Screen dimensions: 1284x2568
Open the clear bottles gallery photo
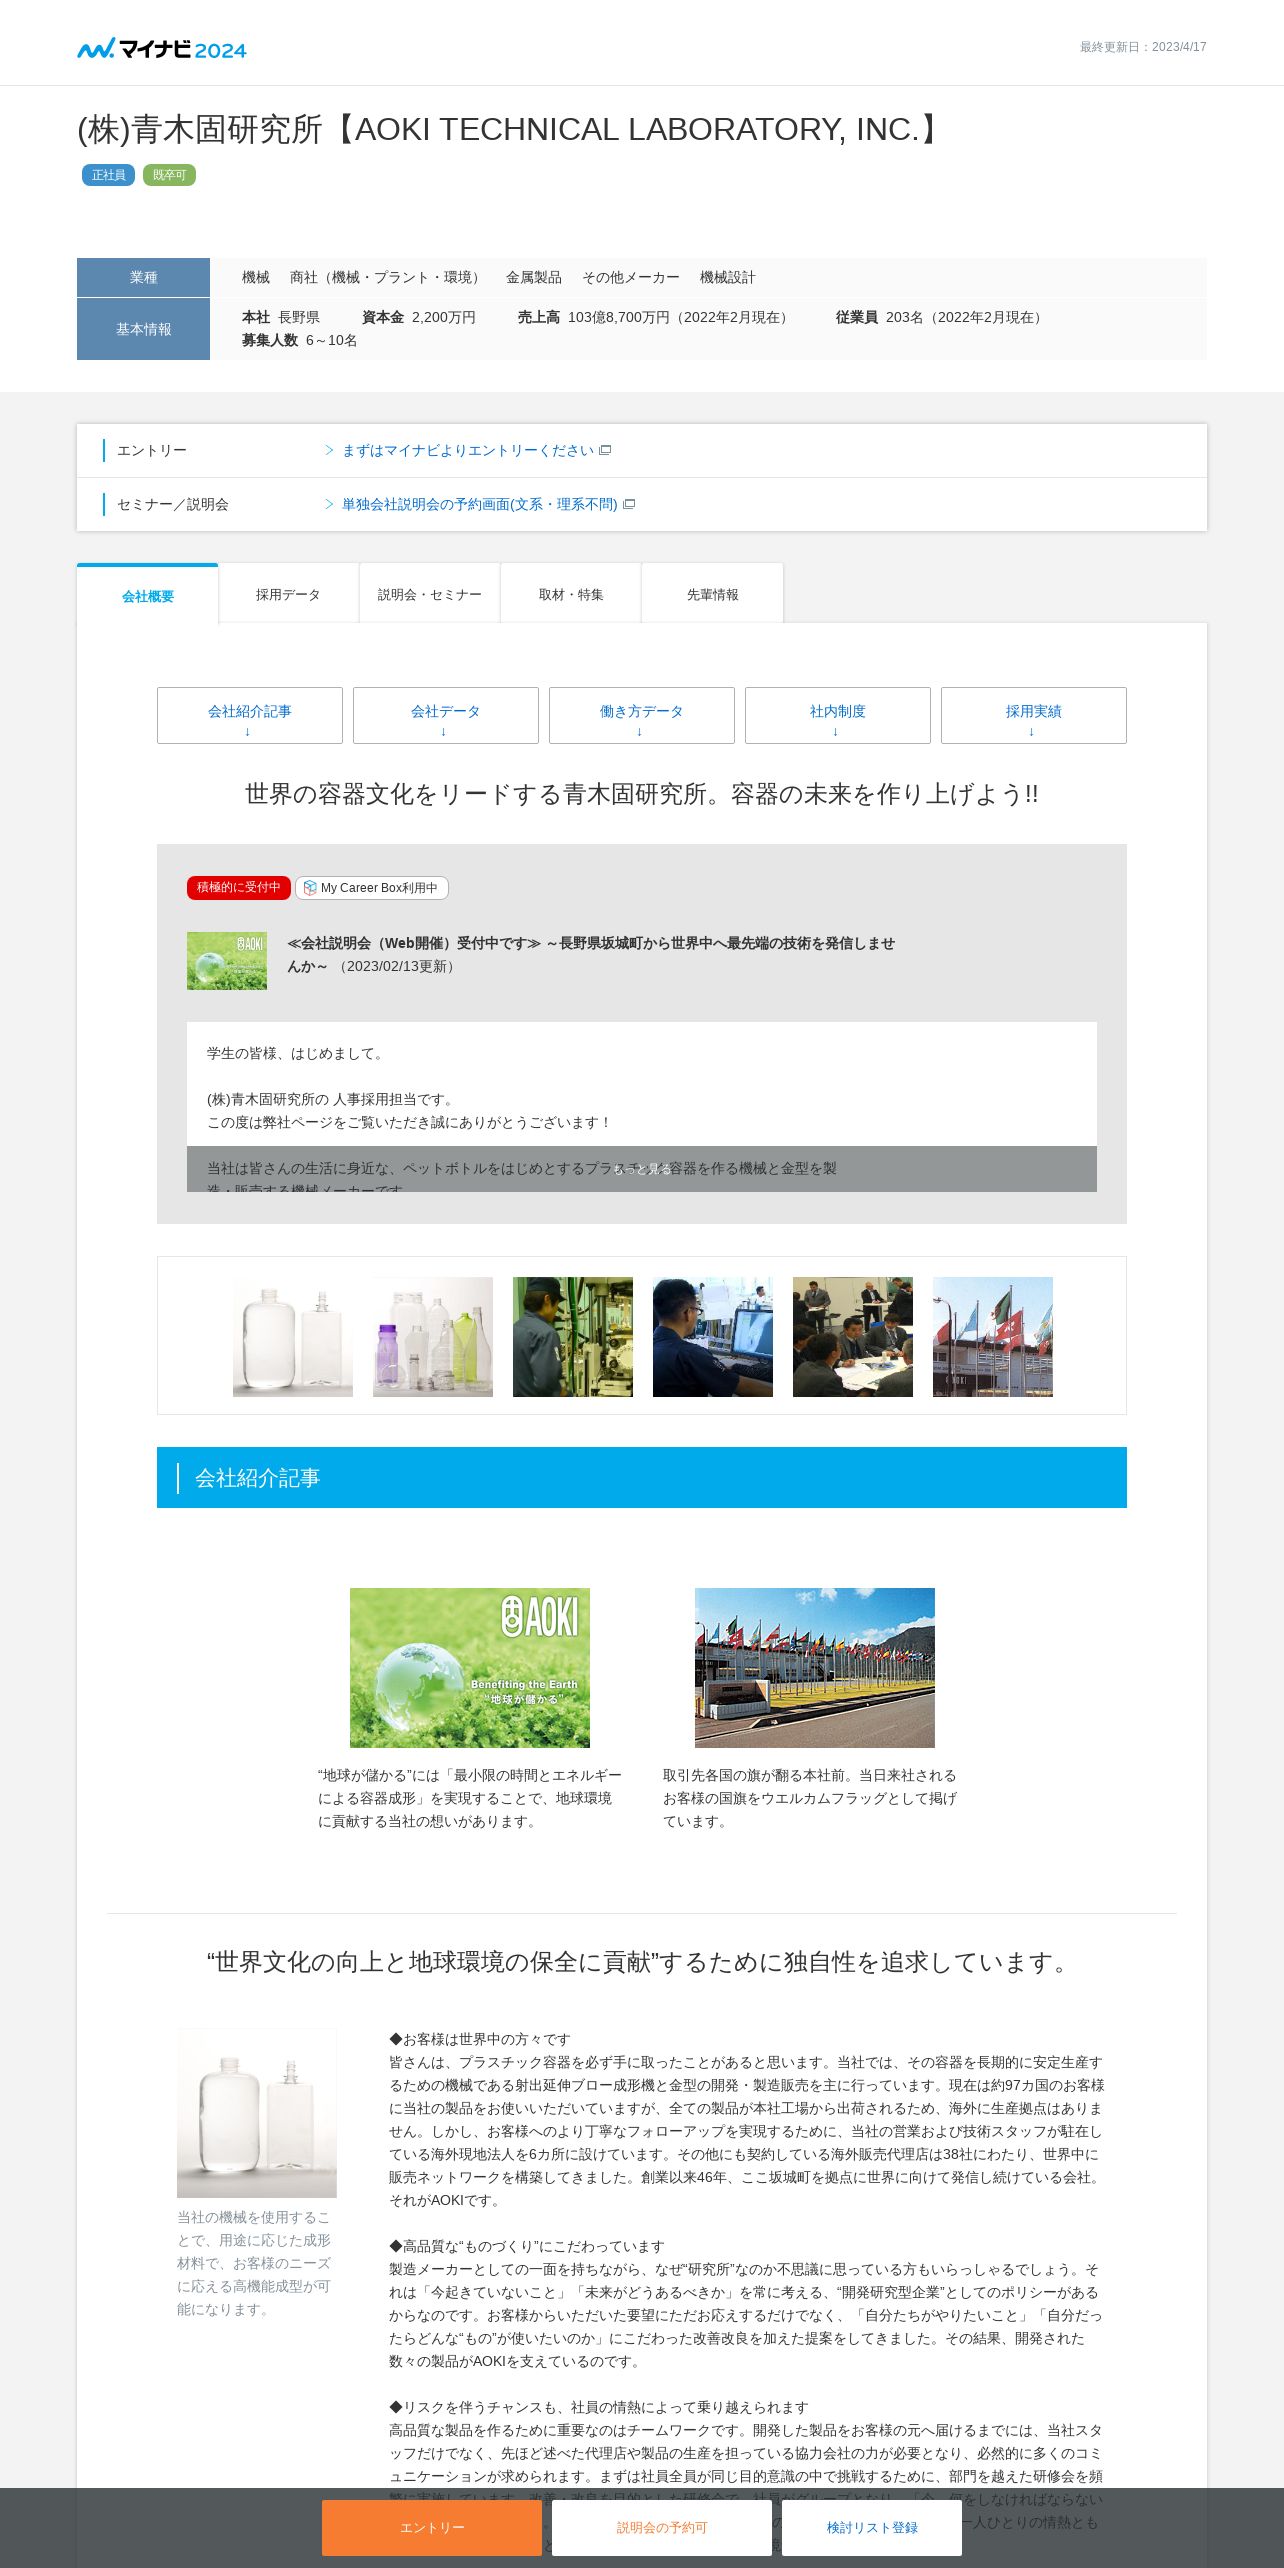[x=293, y=1337]
